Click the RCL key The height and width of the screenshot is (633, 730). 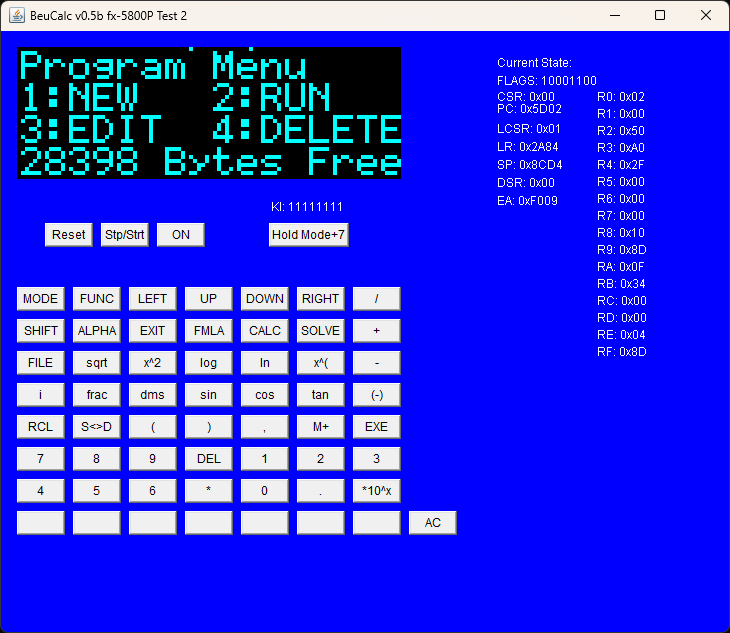click(x=41, y=427)
